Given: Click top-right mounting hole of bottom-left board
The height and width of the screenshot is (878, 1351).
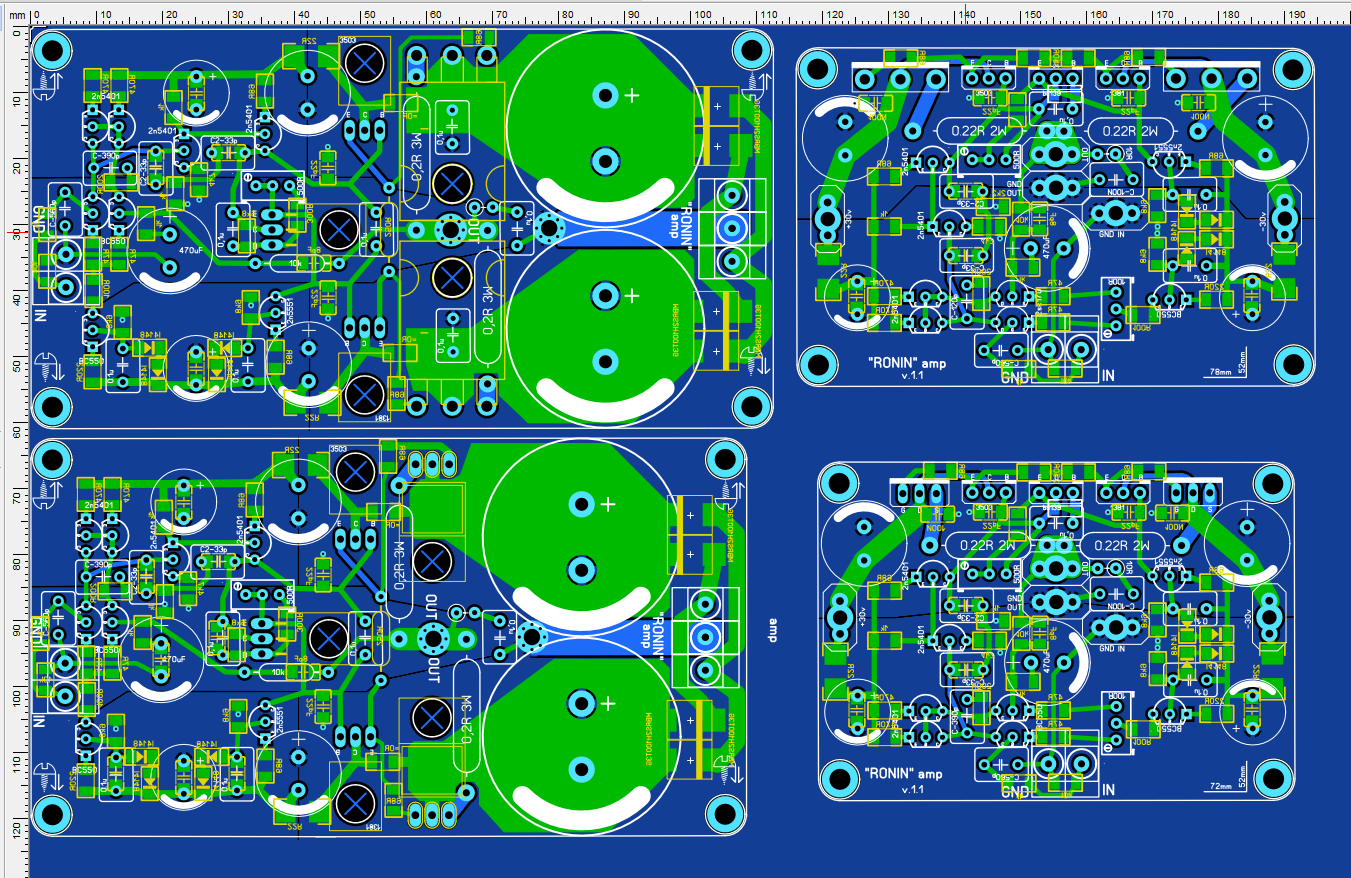Looking at the screenshot, I should [x=726, y=460].
